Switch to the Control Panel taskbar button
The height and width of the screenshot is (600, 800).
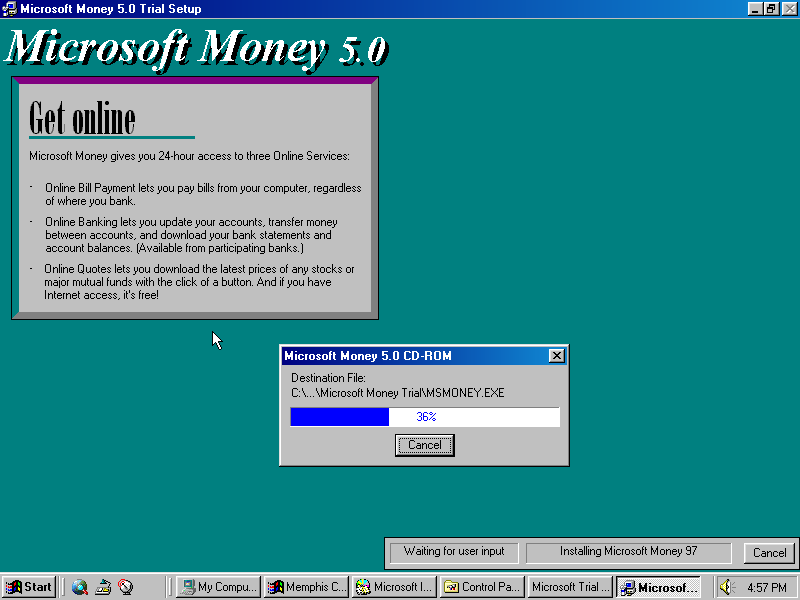tap(482, 587)
